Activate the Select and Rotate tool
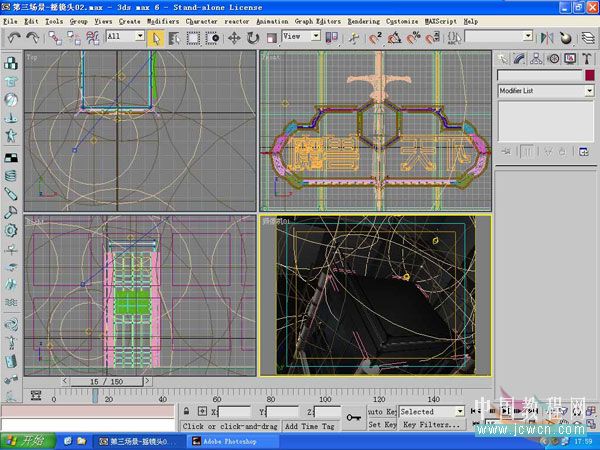This screenshot has height=450, width=600. [253, 38]
